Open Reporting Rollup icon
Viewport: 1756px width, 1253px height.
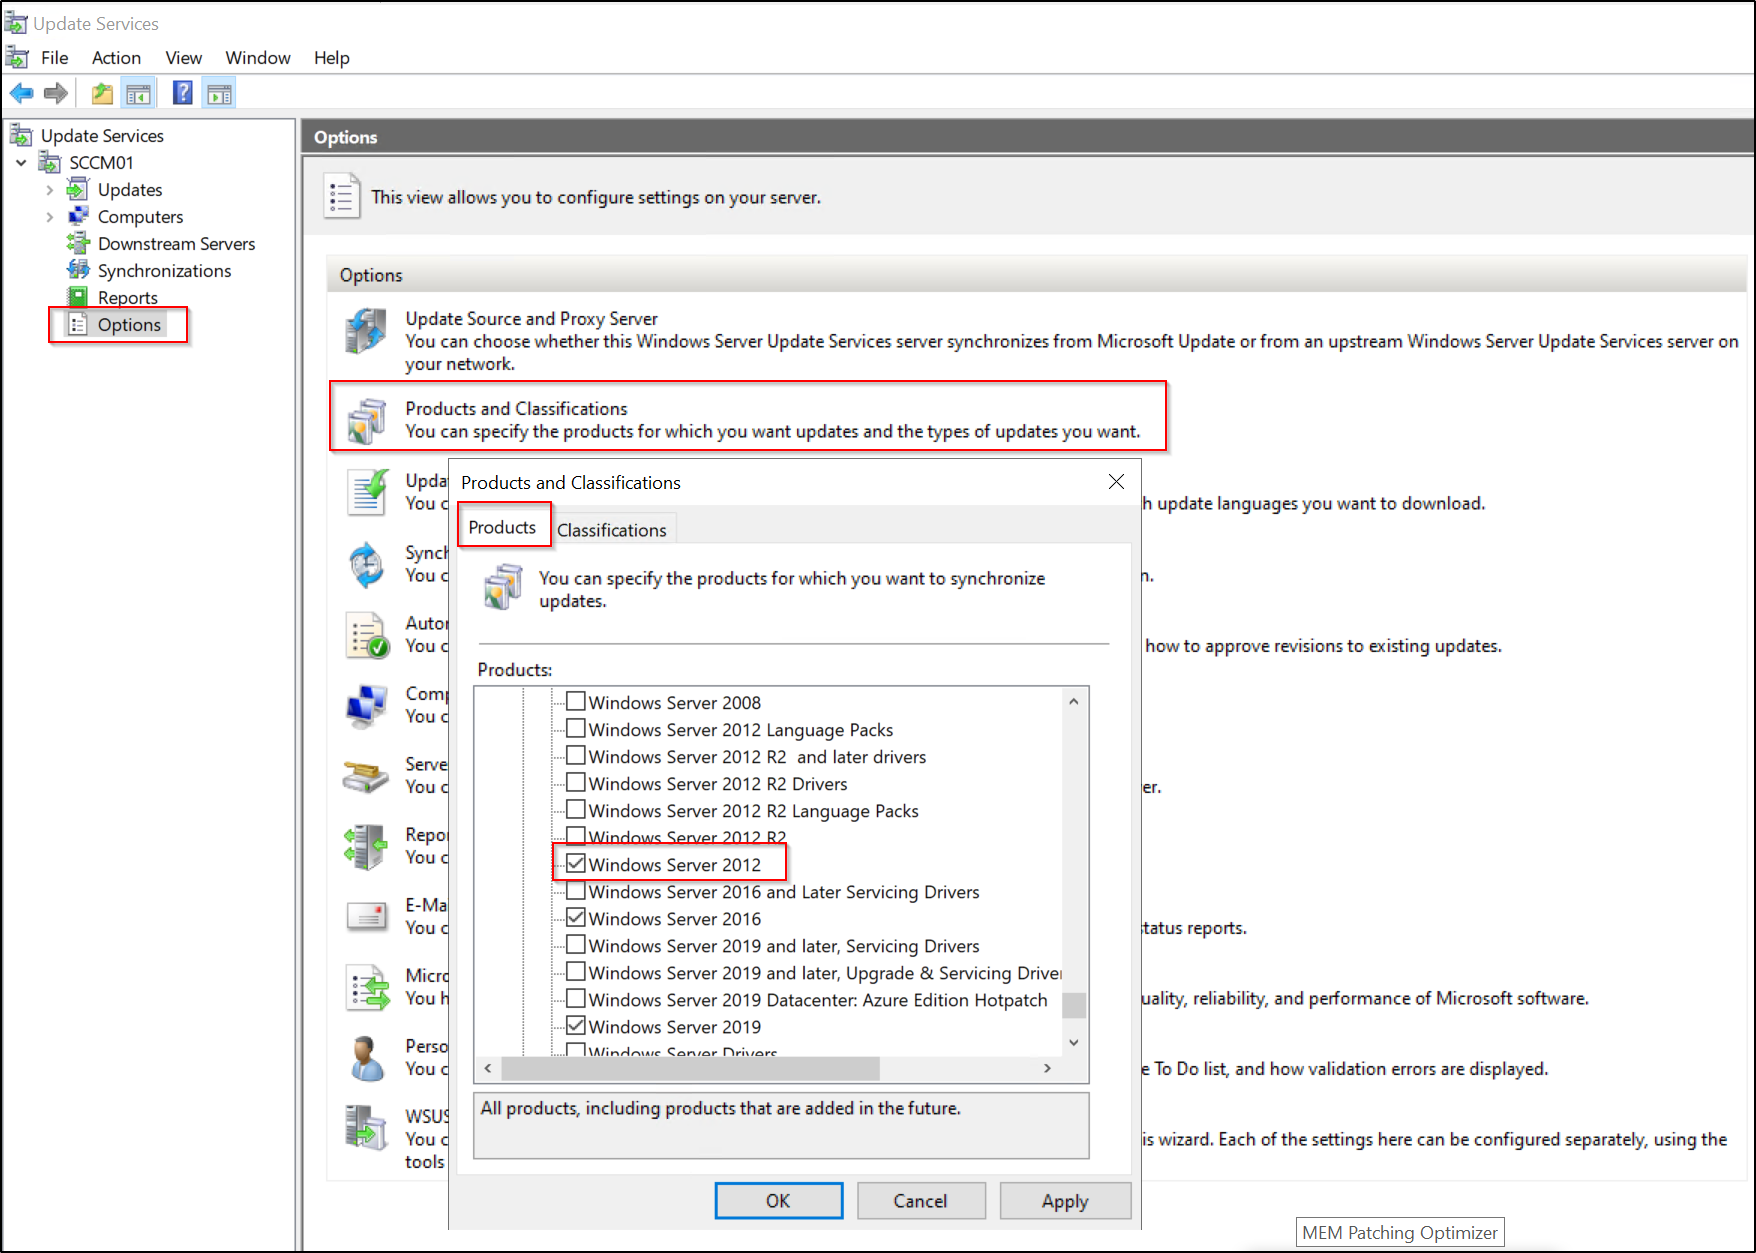[366, 847]
